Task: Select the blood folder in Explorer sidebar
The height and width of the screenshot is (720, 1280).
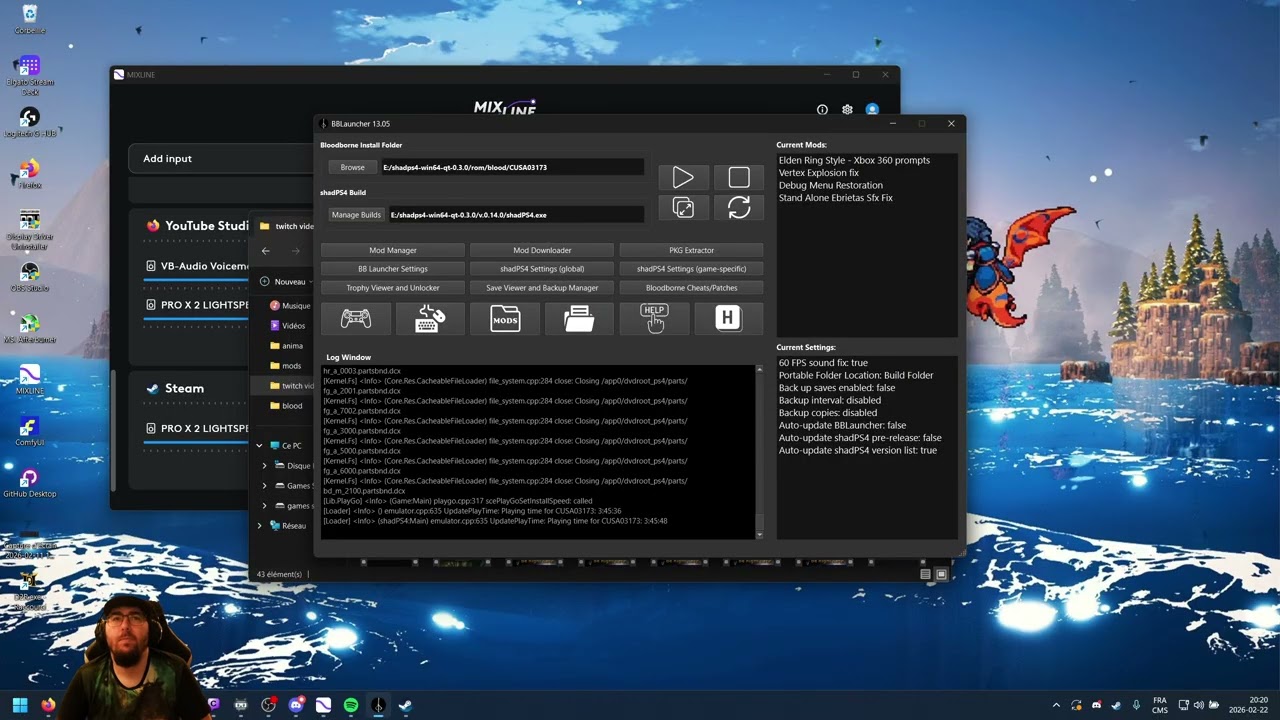Action: point(286,406)
